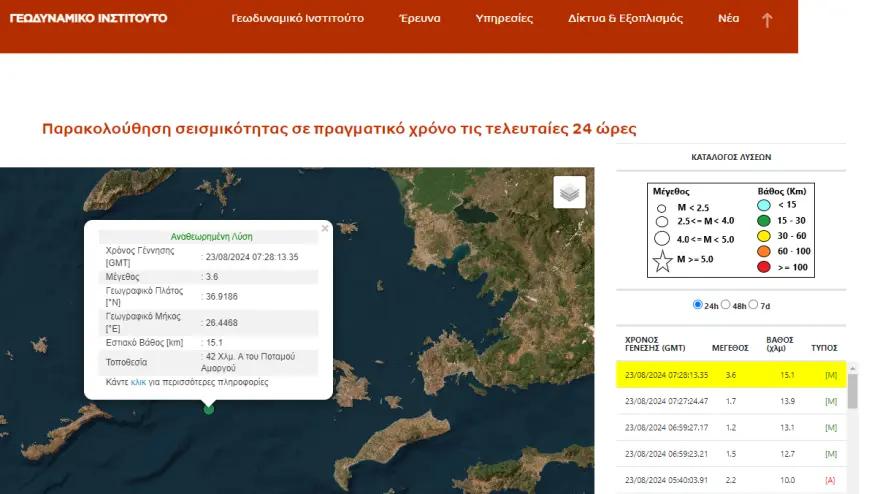Click the scroll-to-top arrow icon
Screen dimensions: 880x494
pos(767,20)
